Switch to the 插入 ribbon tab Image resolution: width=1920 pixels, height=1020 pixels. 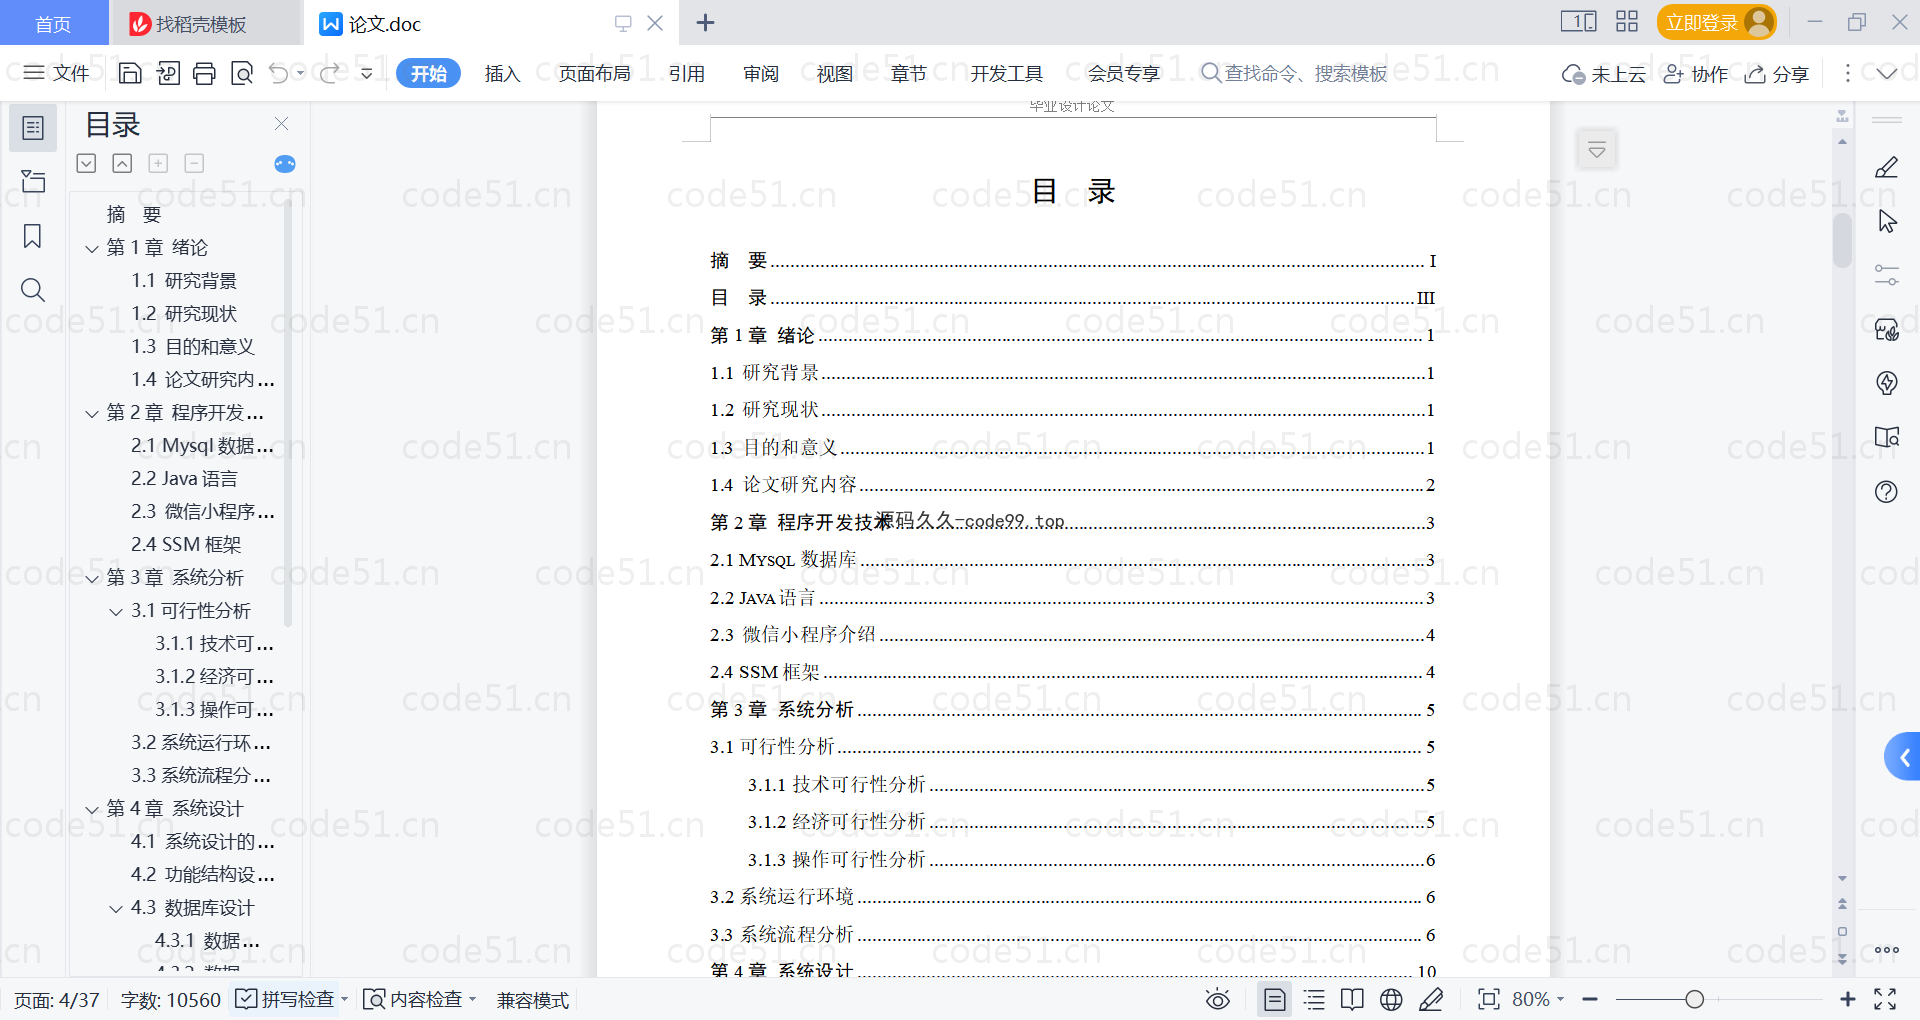tap(502, 73)
